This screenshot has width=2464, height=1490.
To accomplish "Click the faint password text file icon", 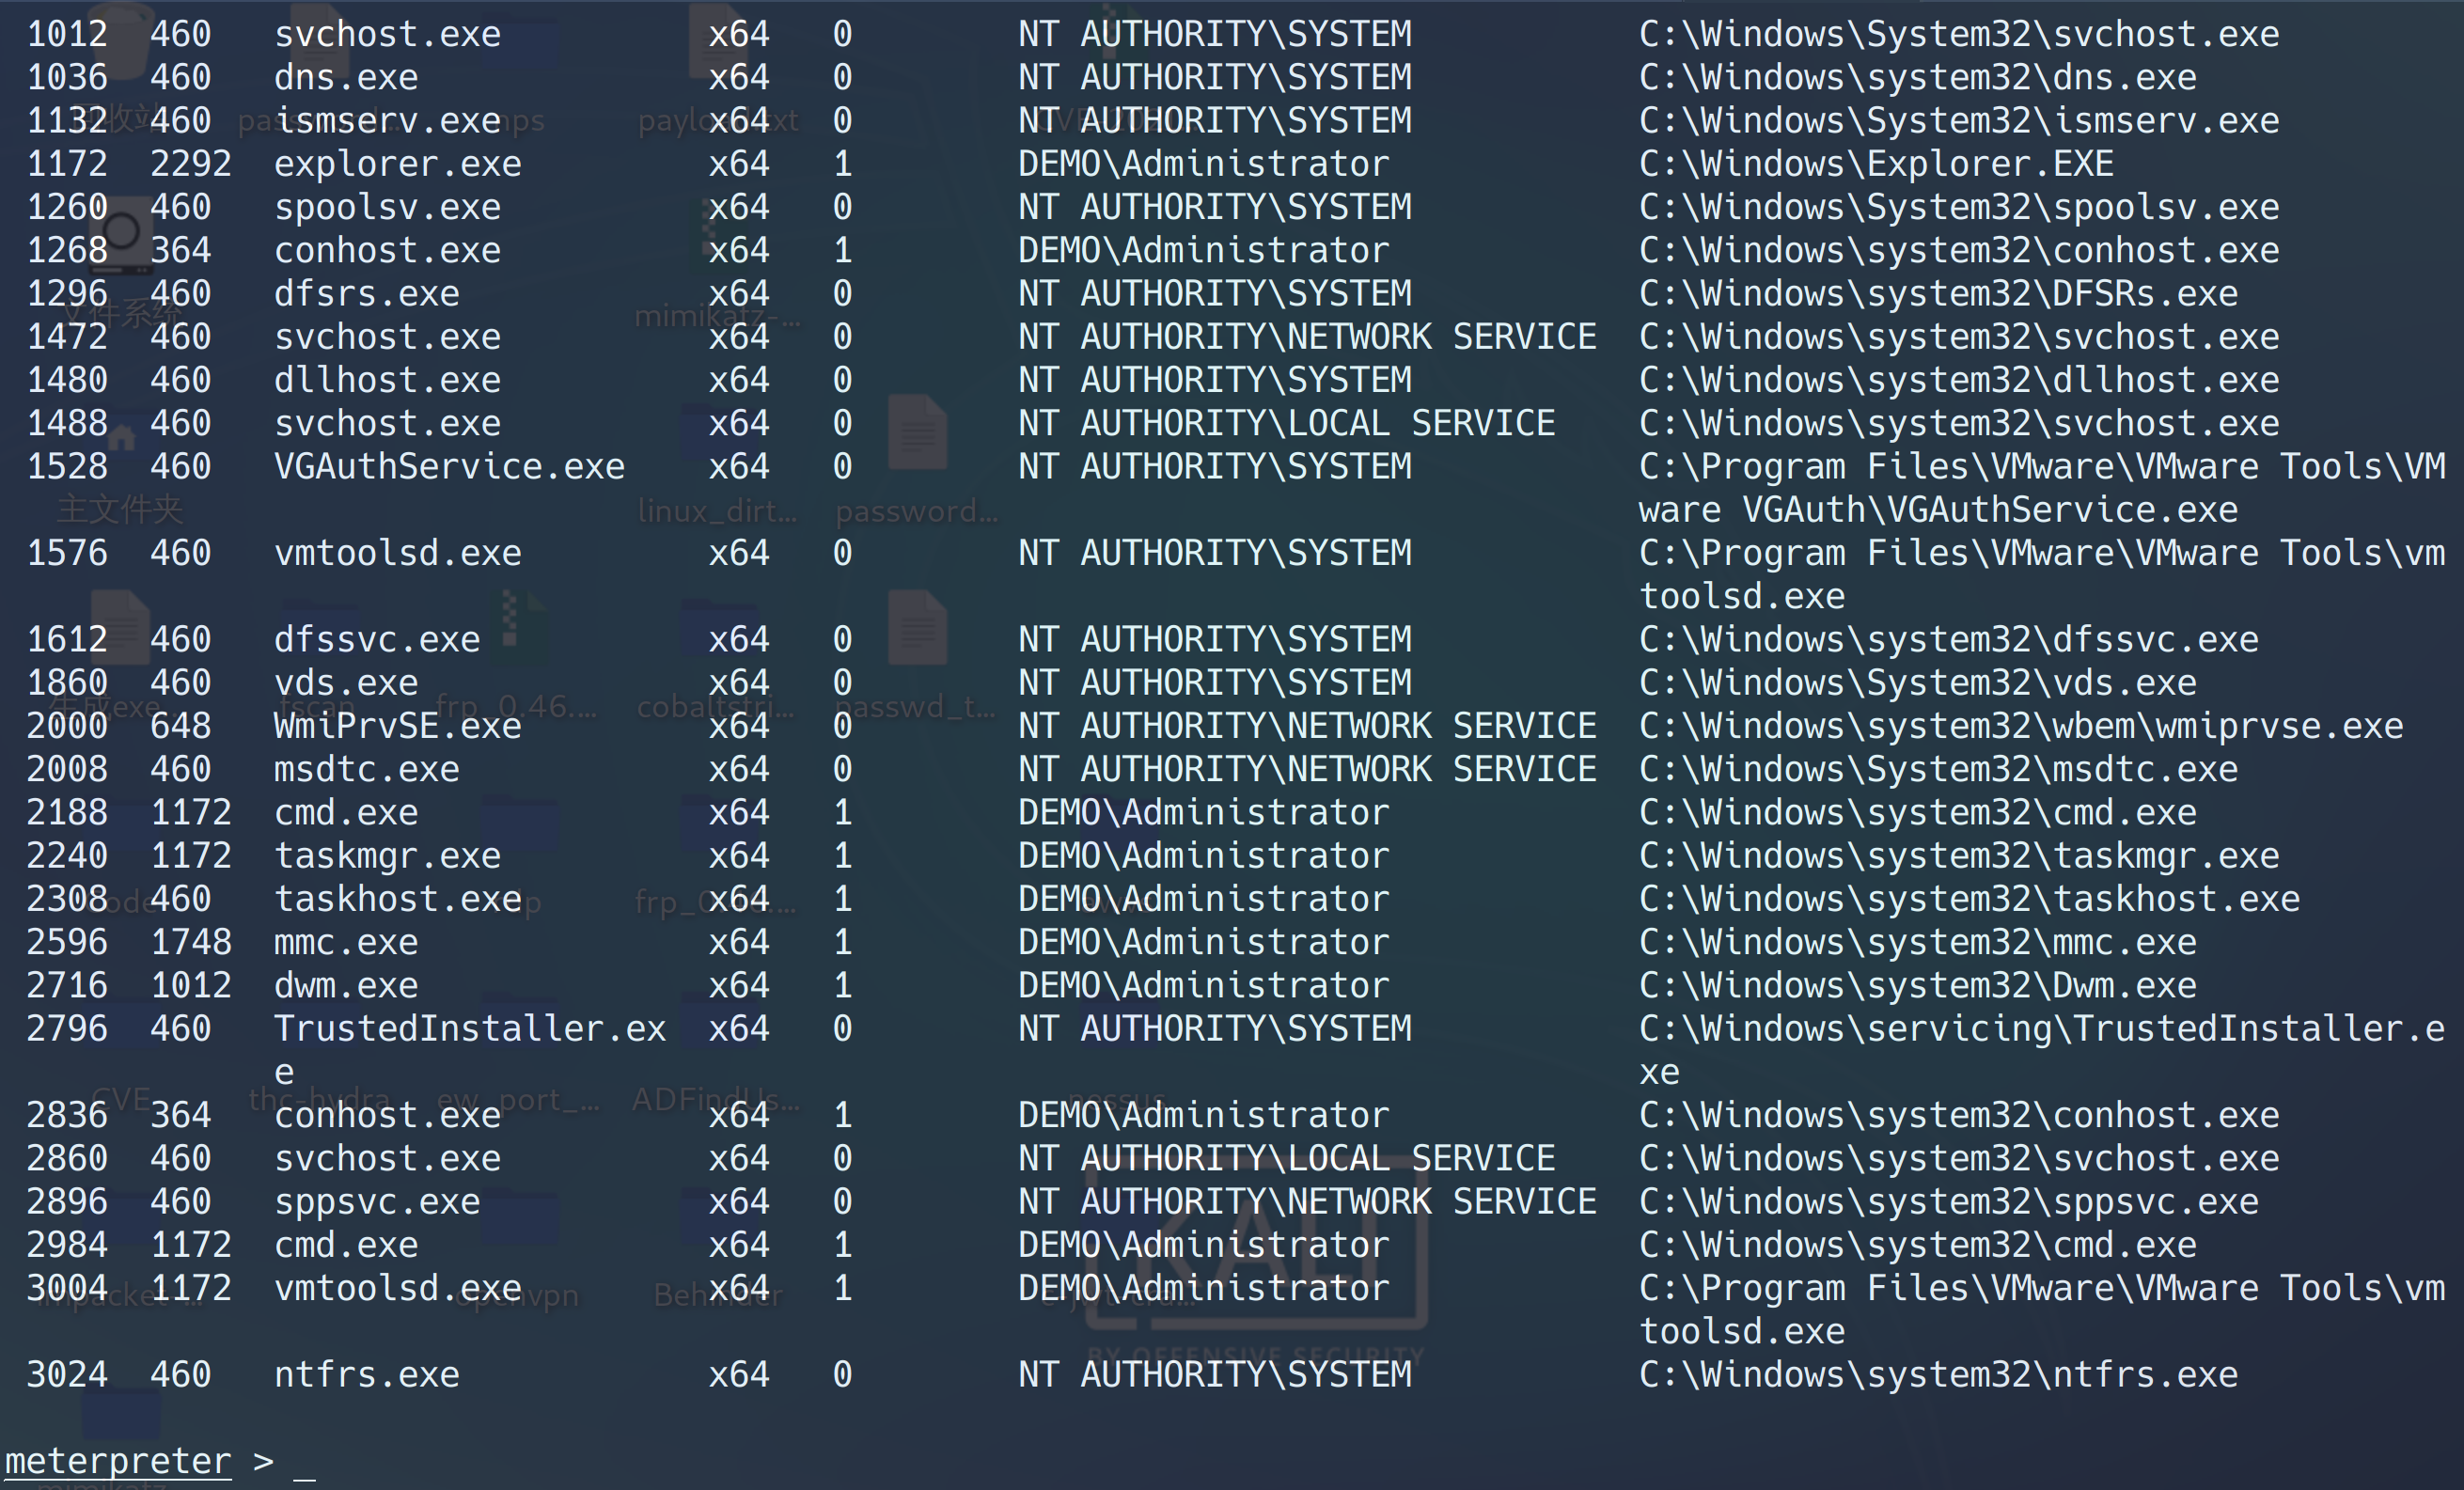I will (917, 433).
